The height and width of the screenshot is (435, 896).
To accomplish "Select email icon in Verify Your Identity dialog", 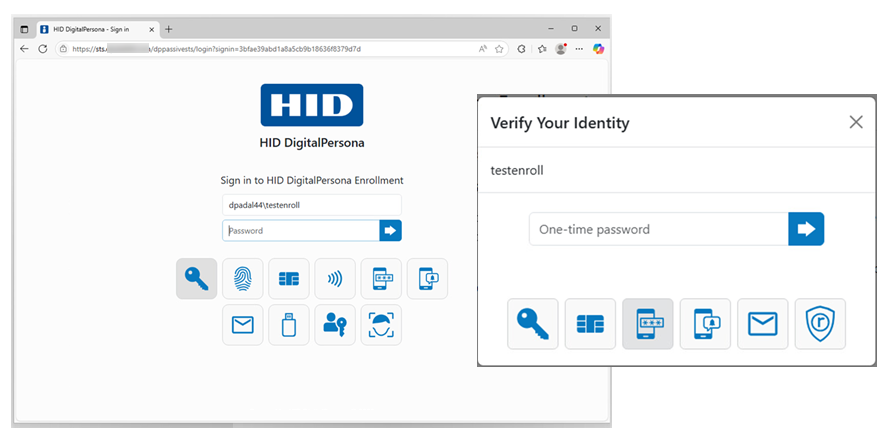I will pos(763,324).
